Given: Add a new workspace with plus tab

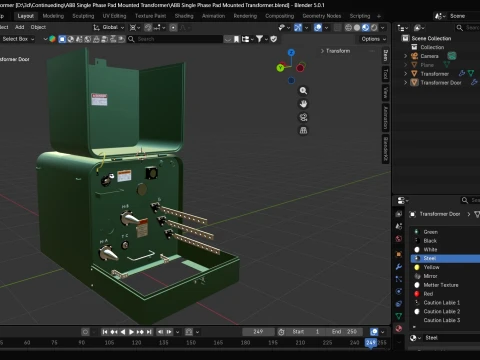Looking at the screenshot, I should click(x=379, y=16).
